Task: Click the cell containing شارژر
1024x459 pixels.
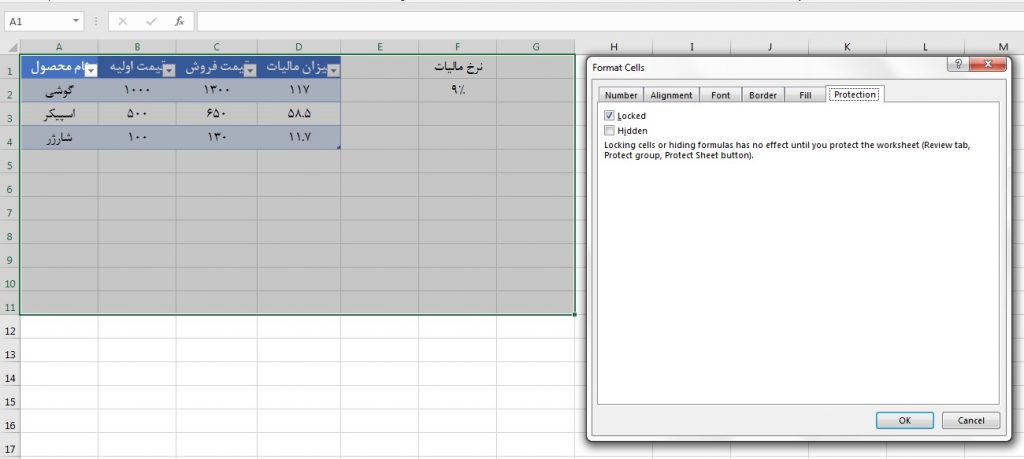Action: pos(59,138)
